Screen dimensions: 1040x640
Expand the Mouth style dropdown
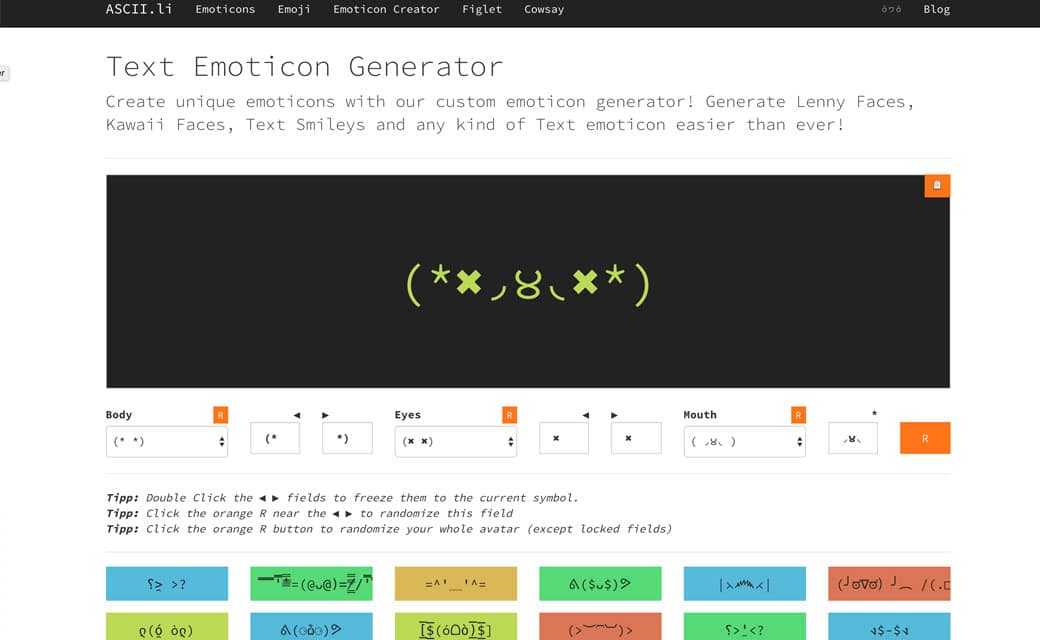pos(744,441)
